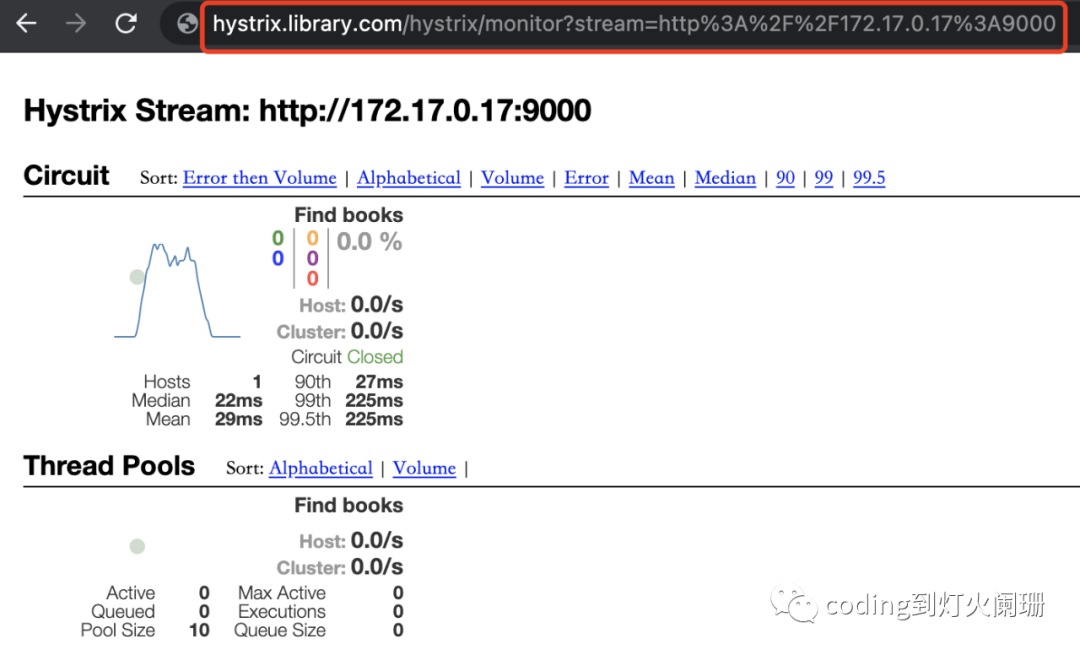Screen dimensions: 1080x655
Task: Sort circuits by Error then Volume
Action: [x=260, y=178]
